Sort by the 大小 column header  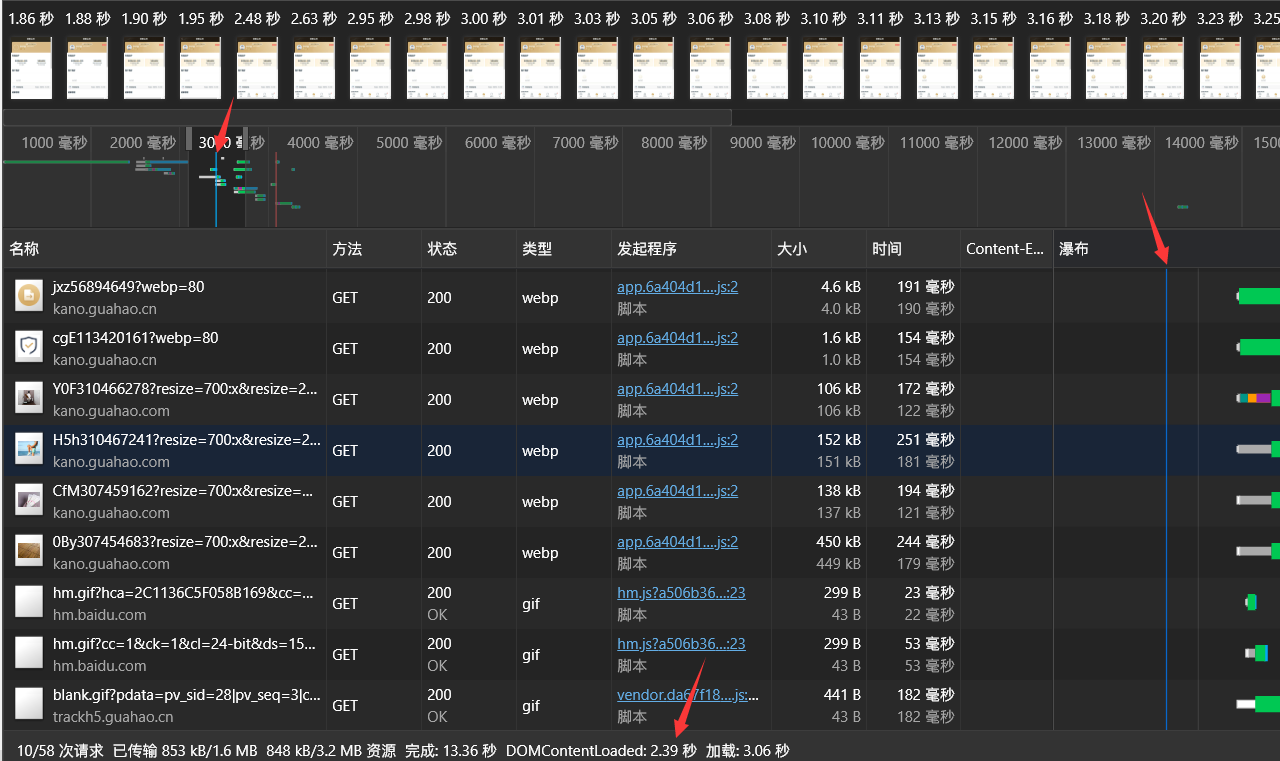[791, 249]
